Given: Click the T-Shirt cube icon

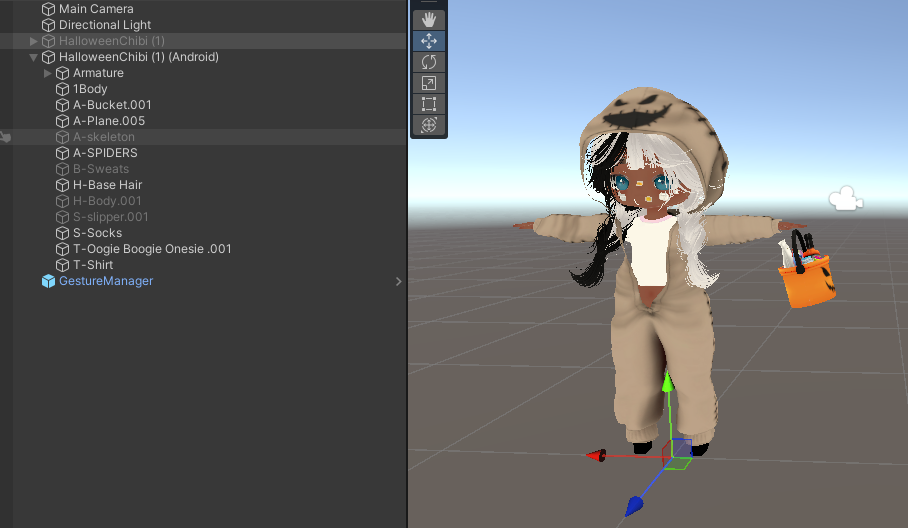Looking at the screenshot, I should (x=63, y=265).
